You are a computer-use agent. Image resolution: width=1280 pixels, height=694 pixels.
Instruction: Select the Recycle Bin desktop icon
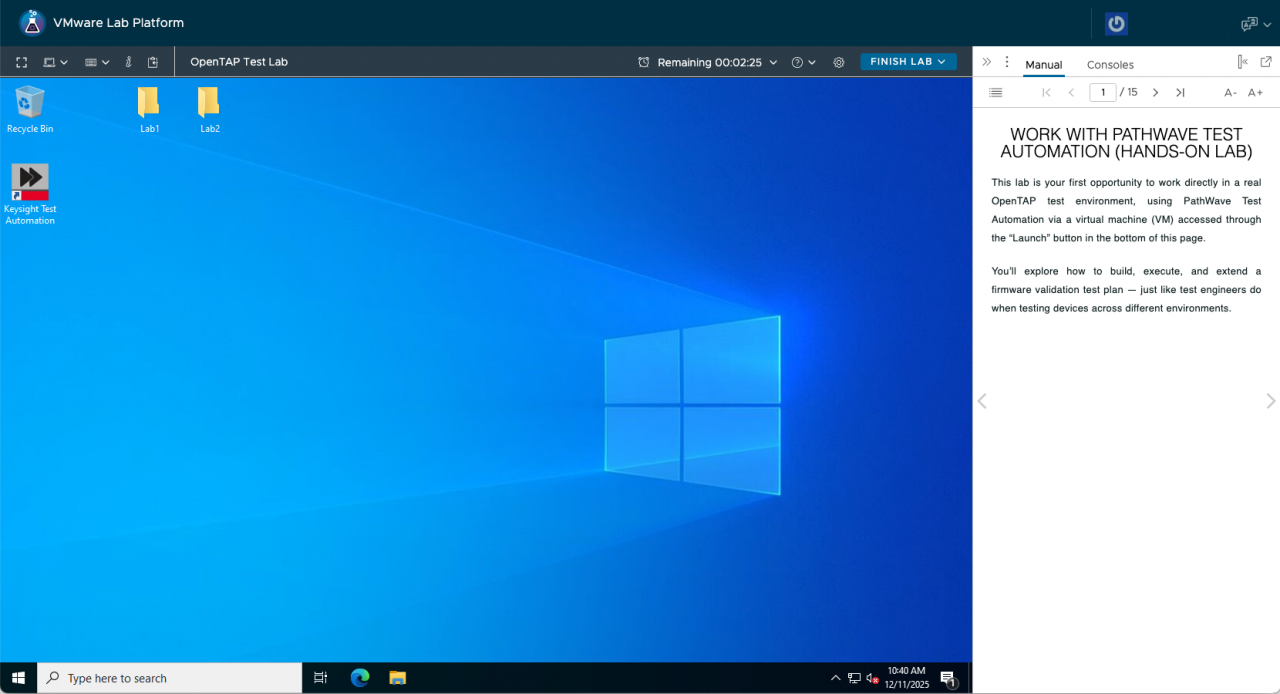click(30, 109)
